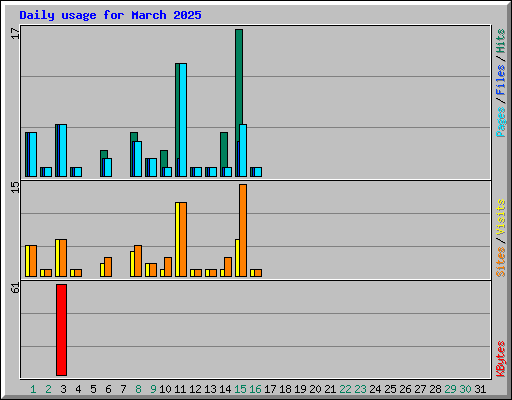
Task: Click the 'Hits' legend label
Action: tap(501, 41)
